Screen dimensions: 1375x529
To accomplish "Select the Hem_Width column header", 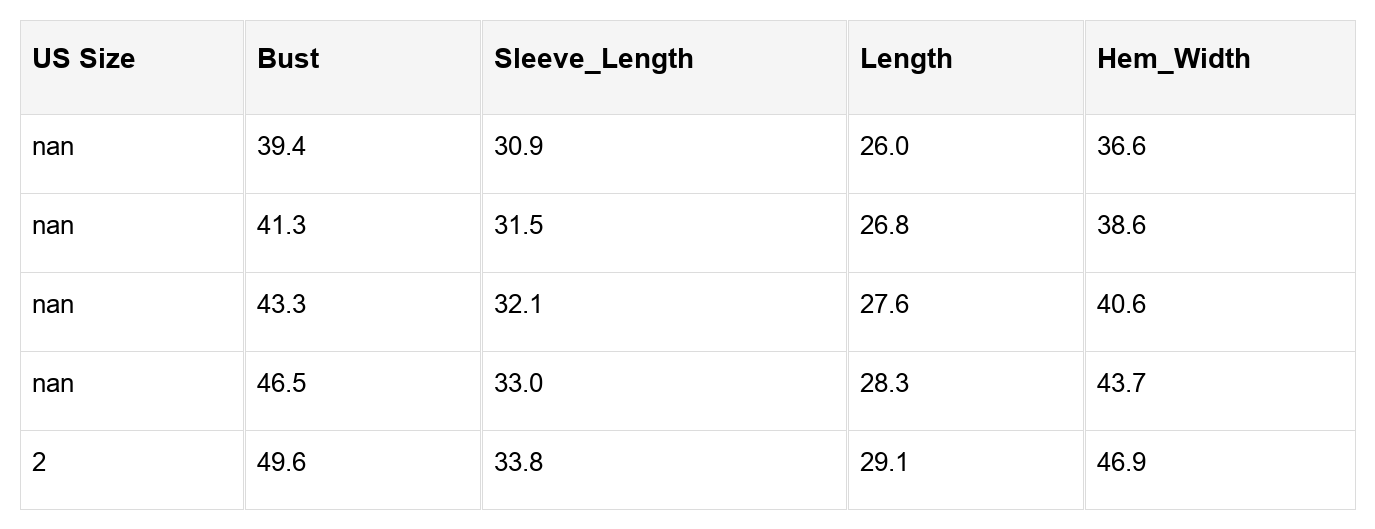I will tap(1173, 59).
